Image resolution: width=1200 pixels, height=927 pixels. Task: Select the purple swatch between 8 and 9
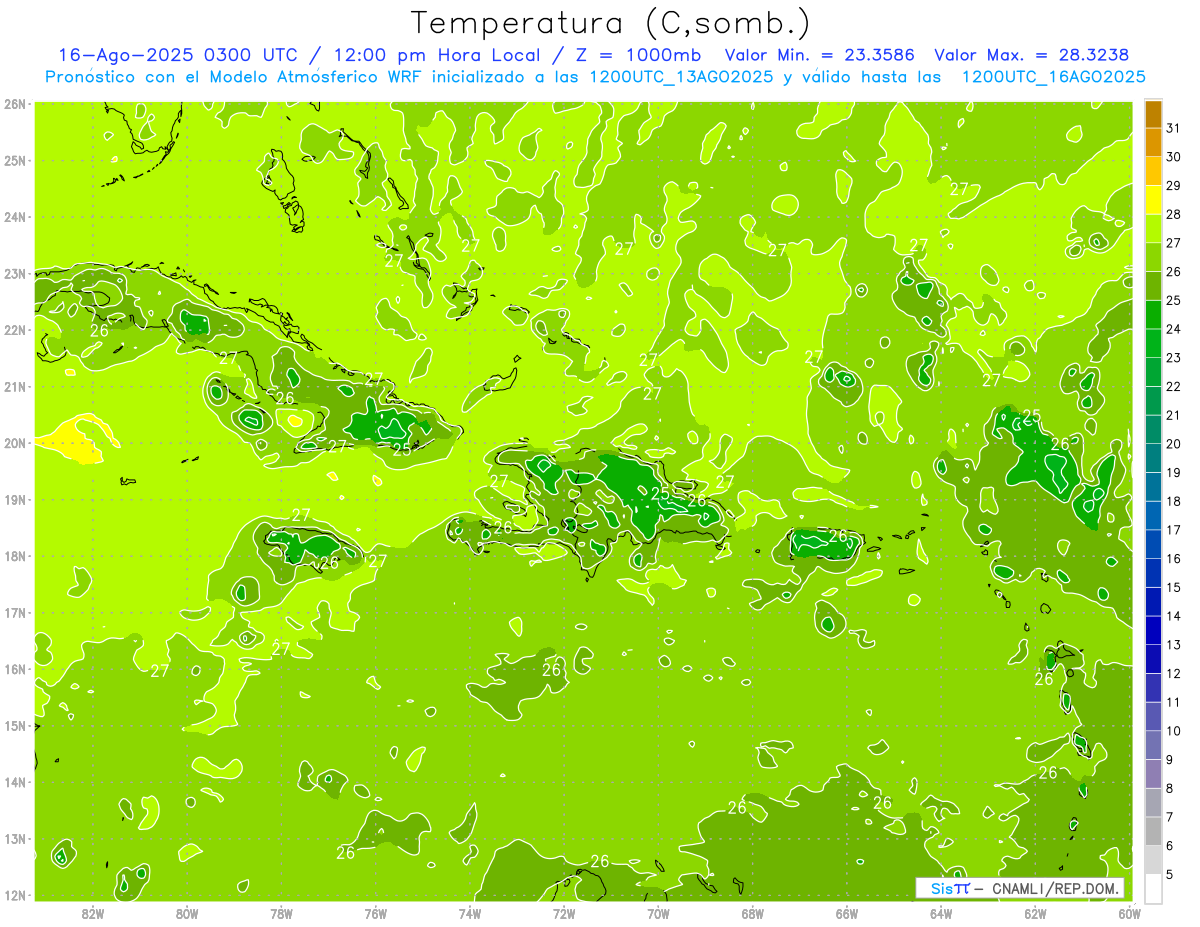click(1153, 774)
